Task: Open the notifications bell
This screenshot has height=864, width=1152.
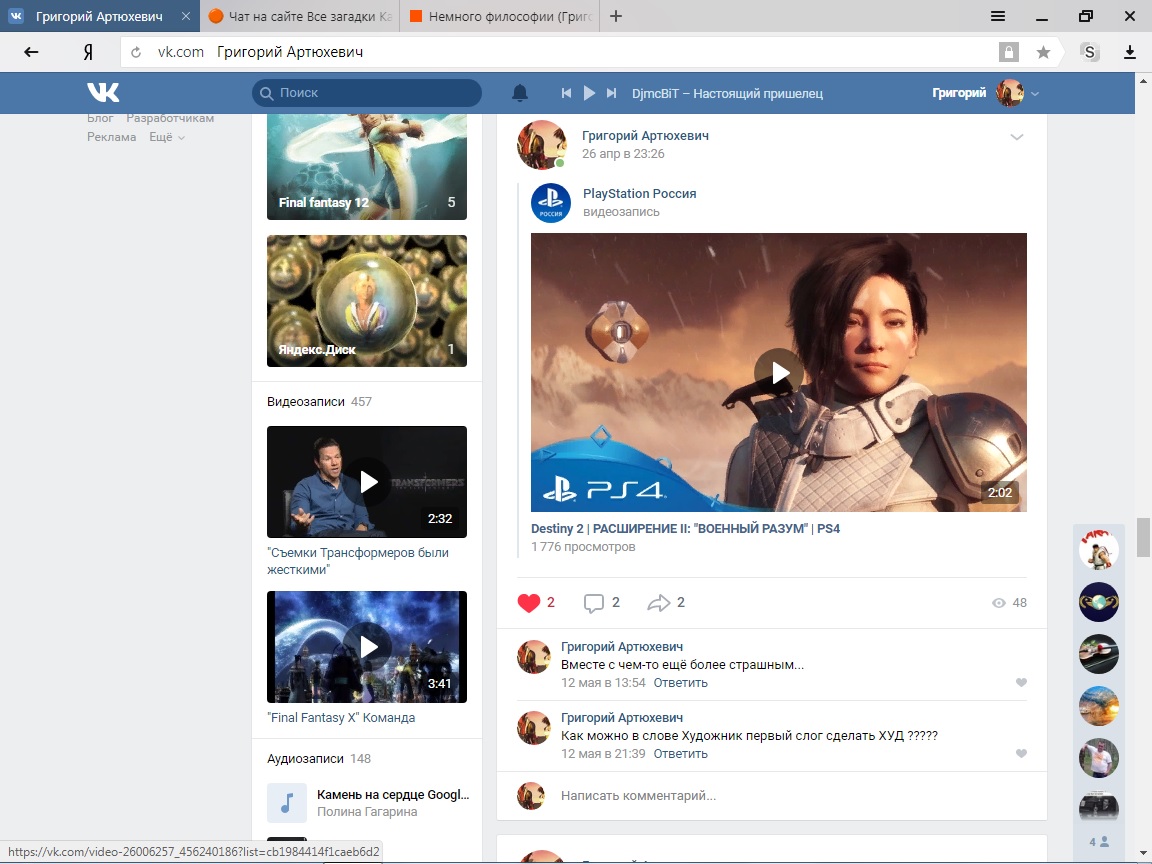Action: (520, 93)
